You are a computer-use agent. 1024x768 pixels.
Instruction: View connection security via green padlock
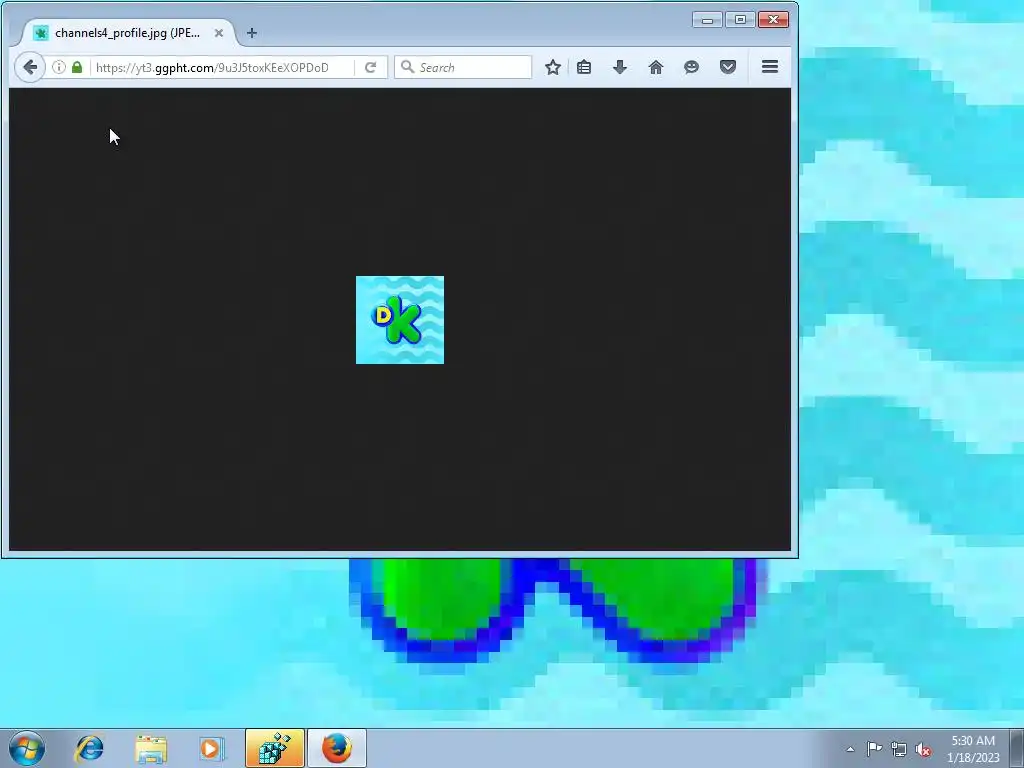tap(77, 67)
